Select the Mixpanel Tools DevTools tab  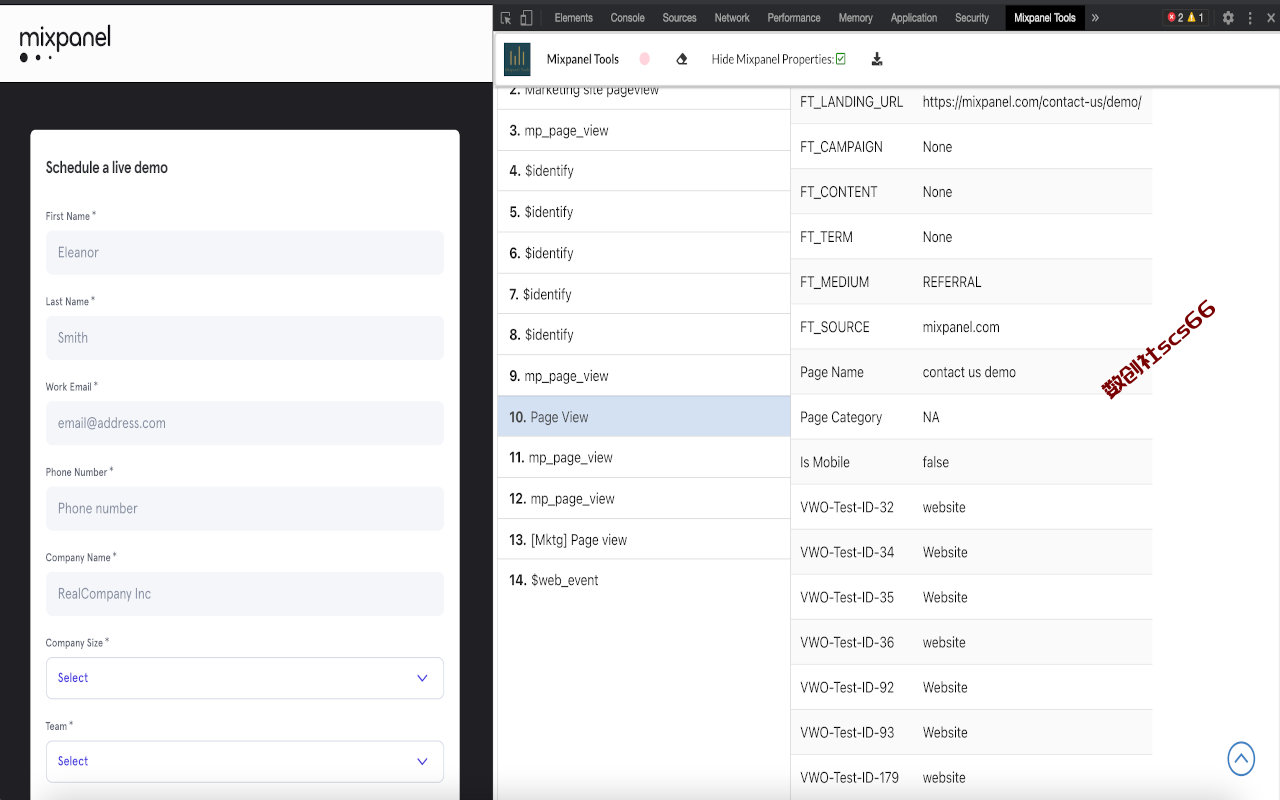1045,18
